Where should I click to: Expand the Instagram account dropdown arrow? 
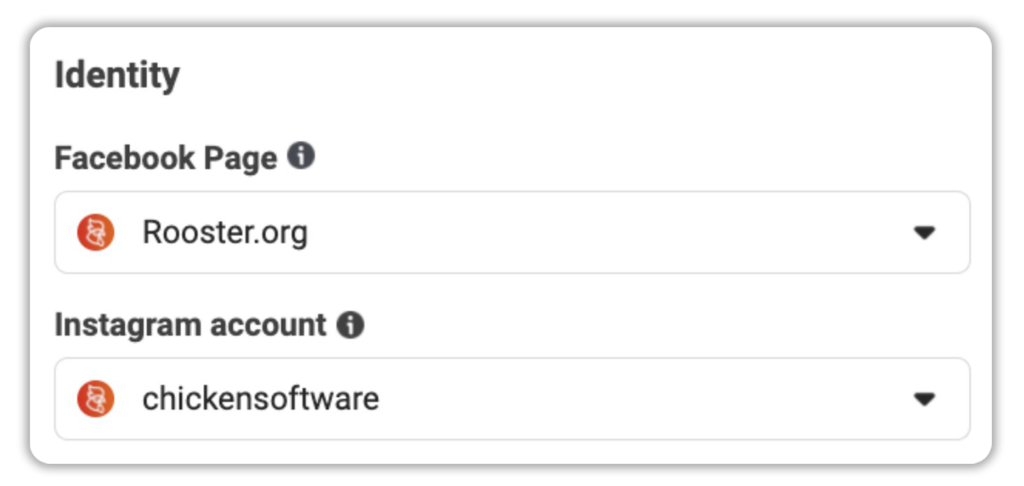(924, 399)
